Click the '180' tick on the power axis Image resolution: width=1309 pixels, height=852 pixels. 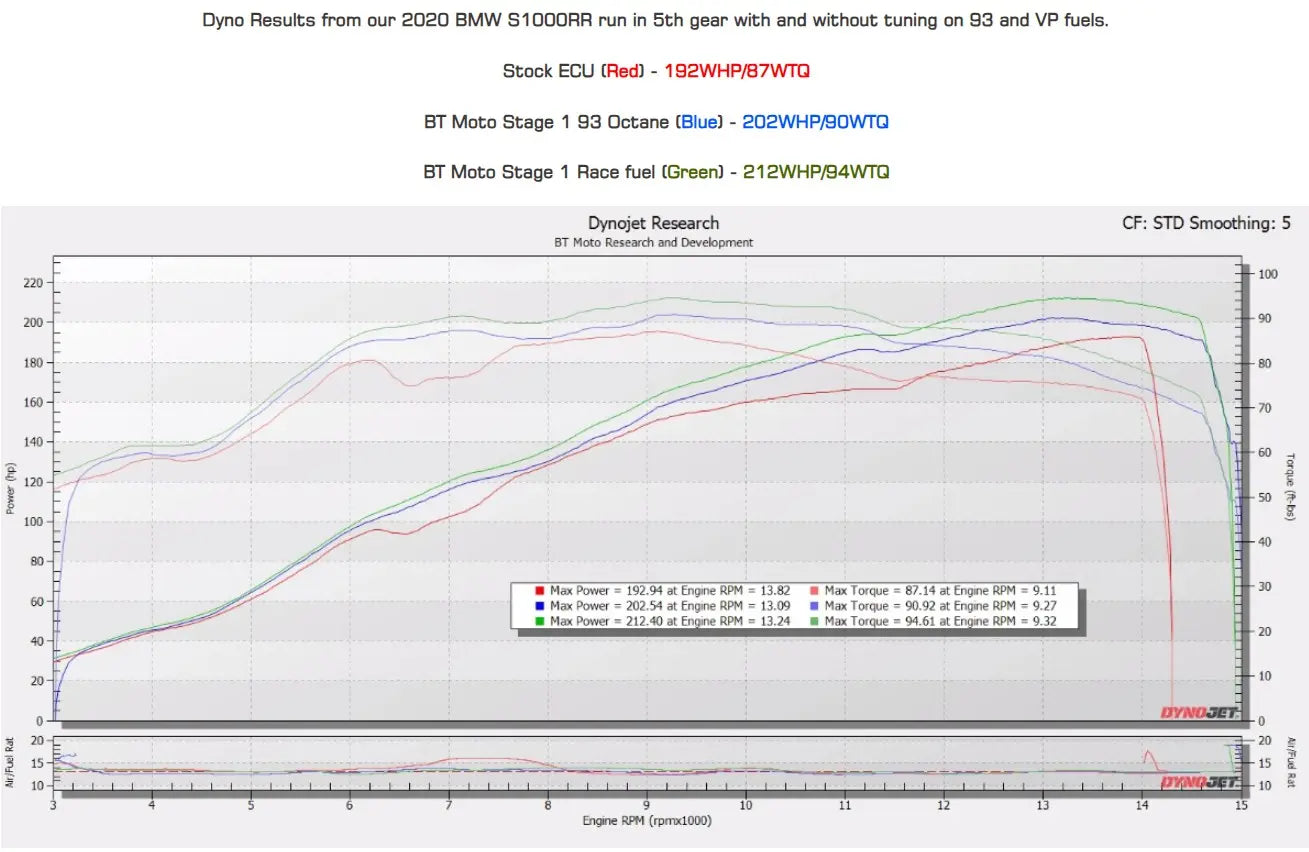click(x=33, y=363)
